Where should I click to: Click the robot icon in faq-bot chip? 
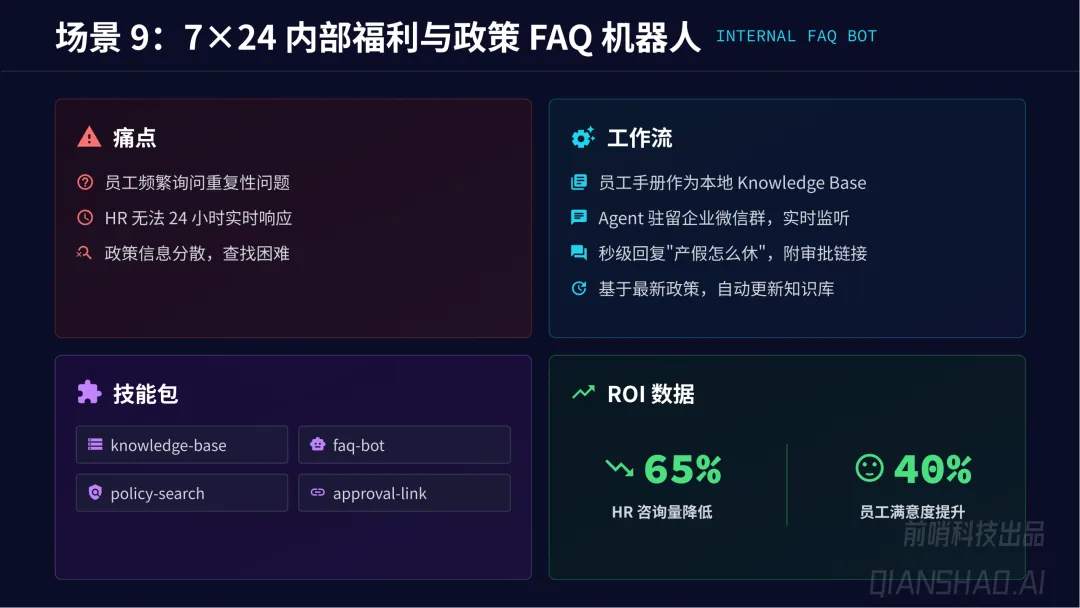318,445
